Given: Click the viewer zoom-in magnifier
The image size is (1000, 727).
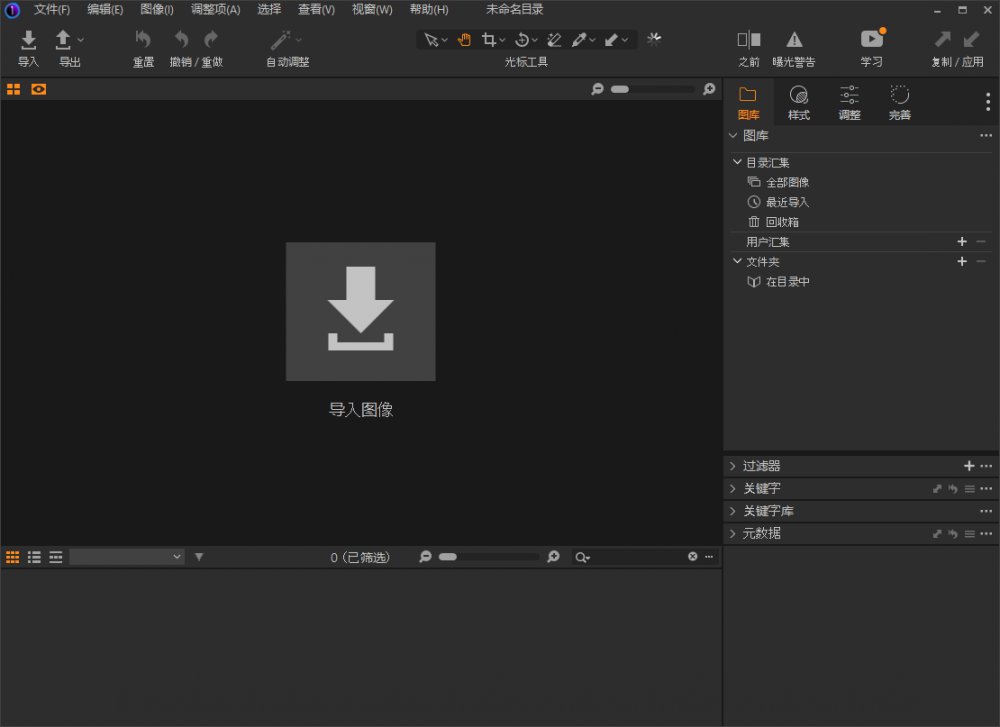Looking at the screenshot, I should (709, 89).
